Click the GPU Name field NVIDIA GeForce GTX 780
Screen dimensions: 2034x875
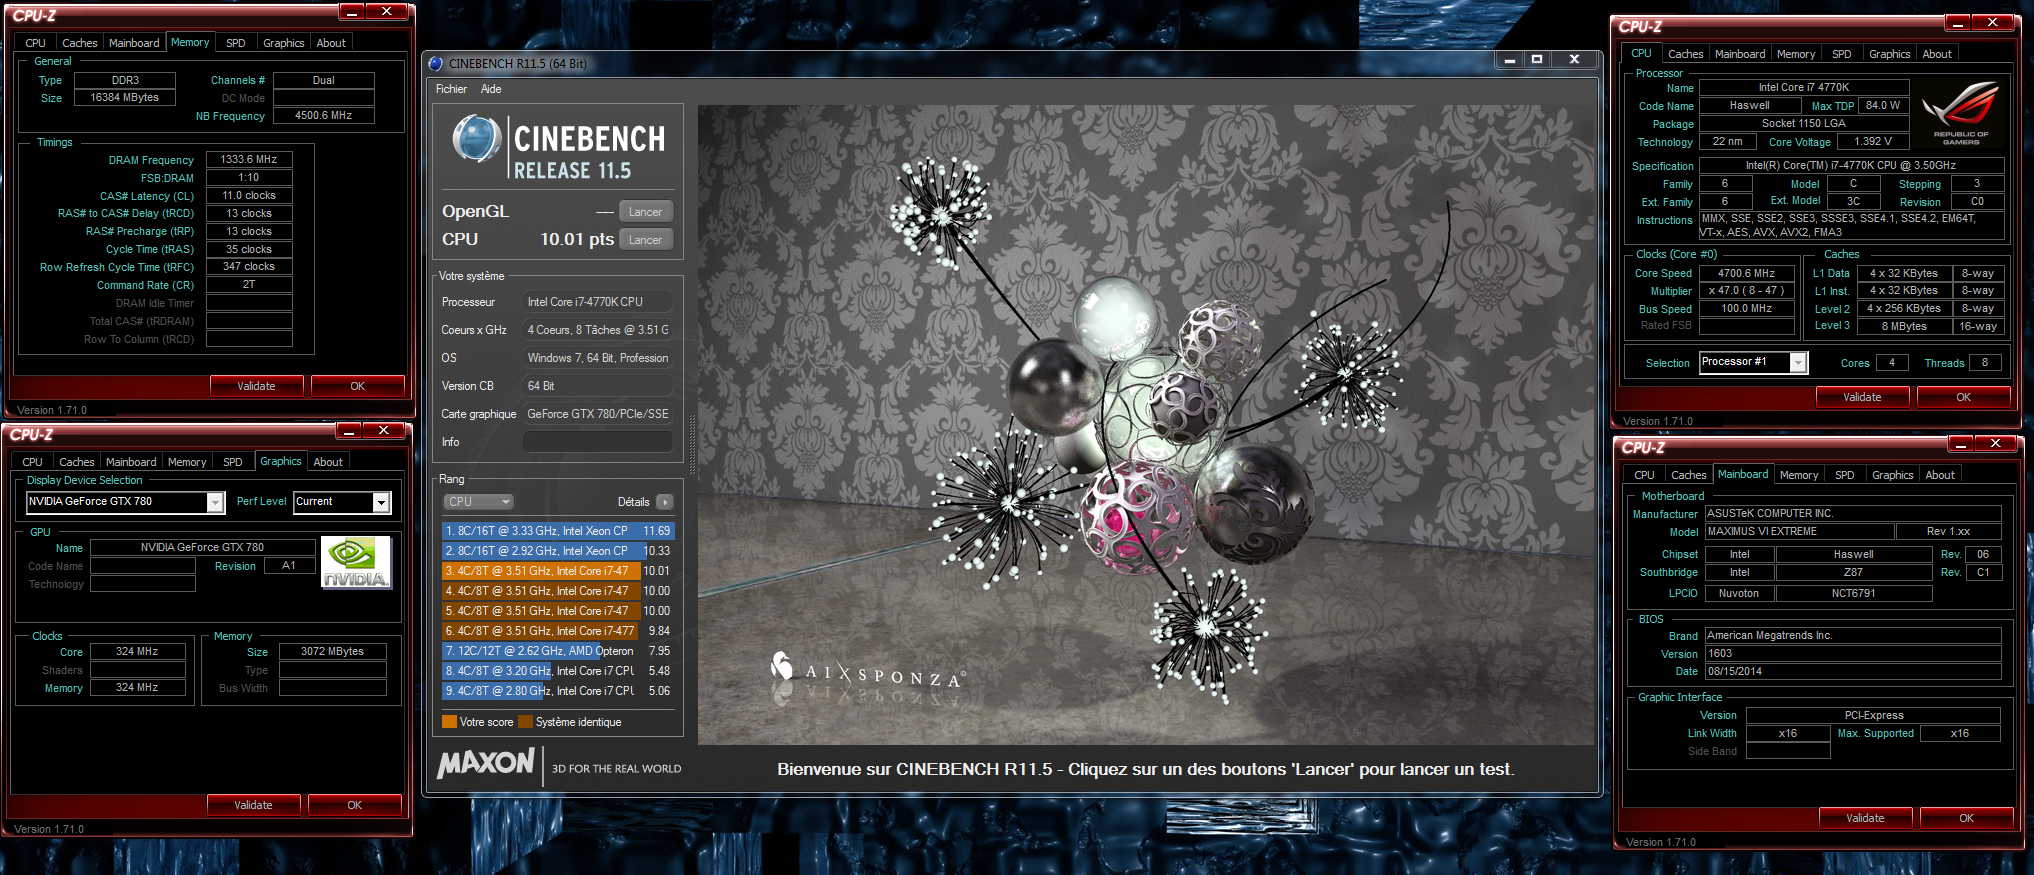[202, 548]
